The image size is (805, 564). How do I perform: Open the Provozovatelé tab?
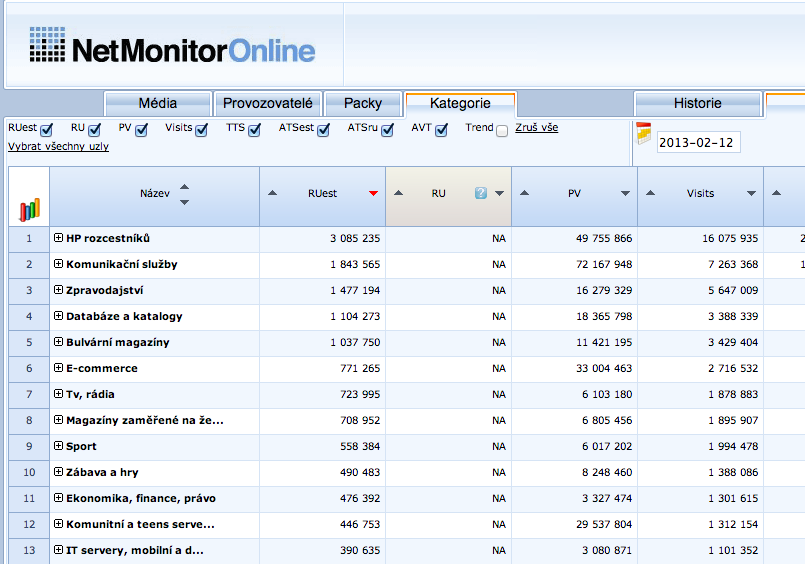(x=268, y=104)
